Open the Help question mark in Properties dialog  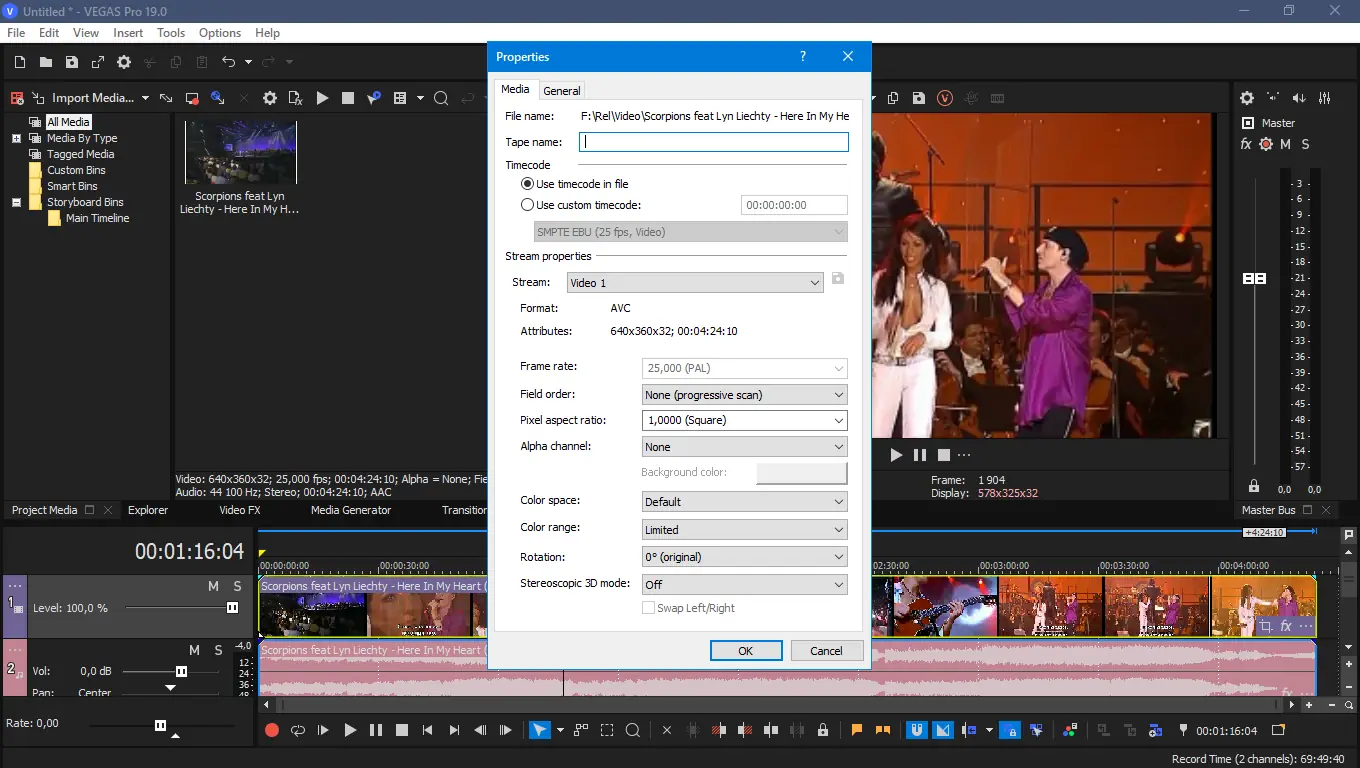803,57
